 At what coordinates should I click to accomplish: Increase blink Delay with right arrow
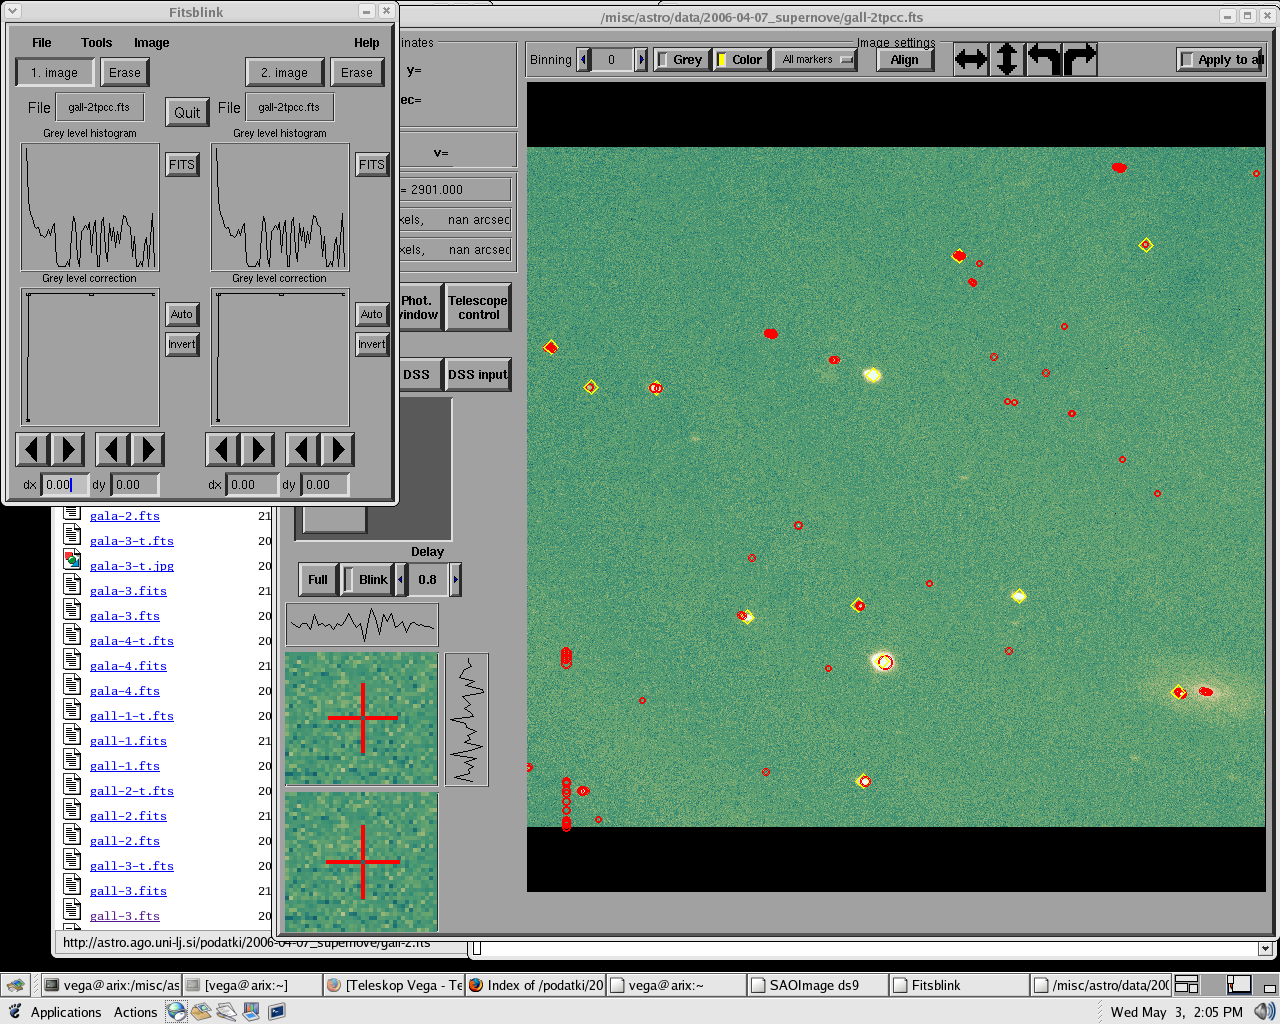[x=455, y=580]
